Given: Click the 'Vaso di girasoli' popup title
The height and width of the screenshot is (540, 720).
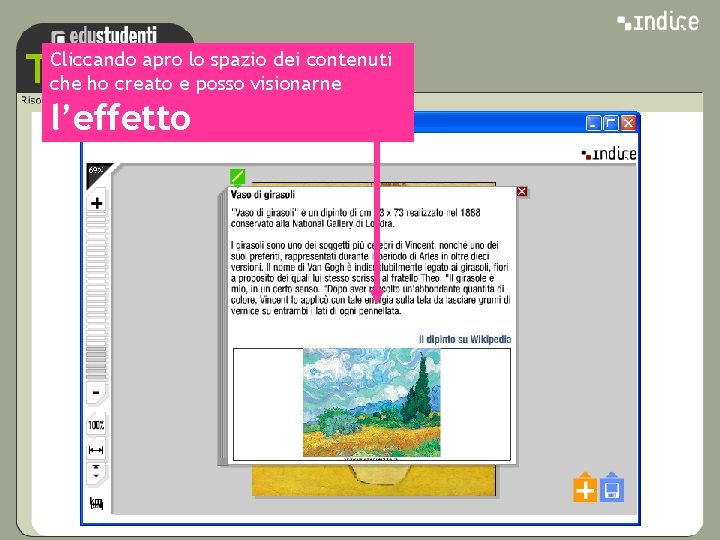Looking at the screenshot, I should click(263, 195).
